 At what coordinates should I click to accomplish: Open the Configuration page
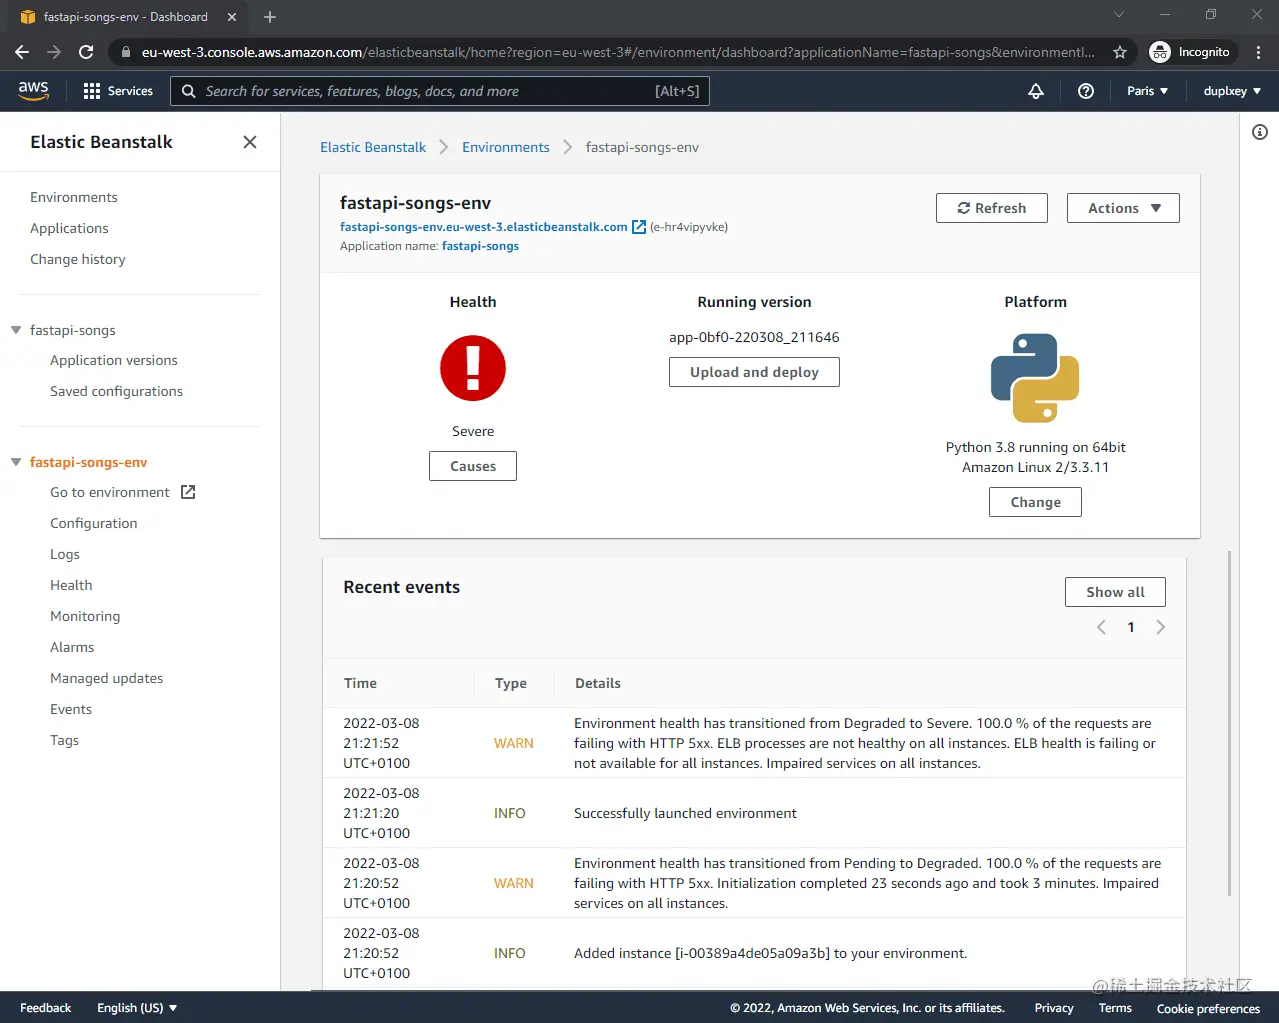[94, 523]
